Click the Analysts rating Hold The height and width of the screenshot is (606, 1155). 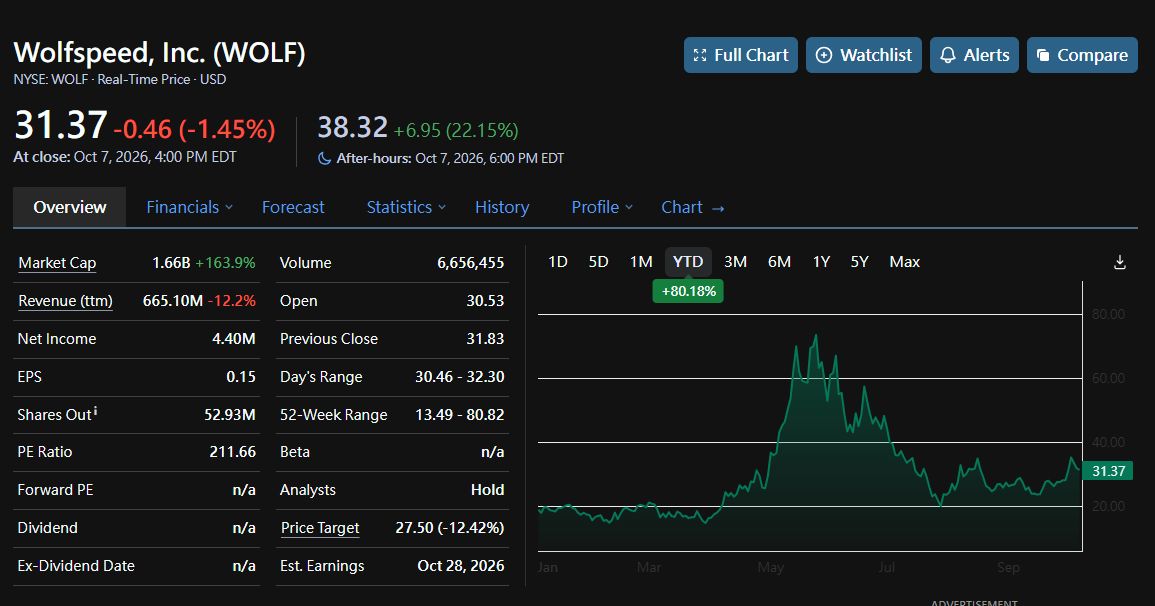click(488, 490)
